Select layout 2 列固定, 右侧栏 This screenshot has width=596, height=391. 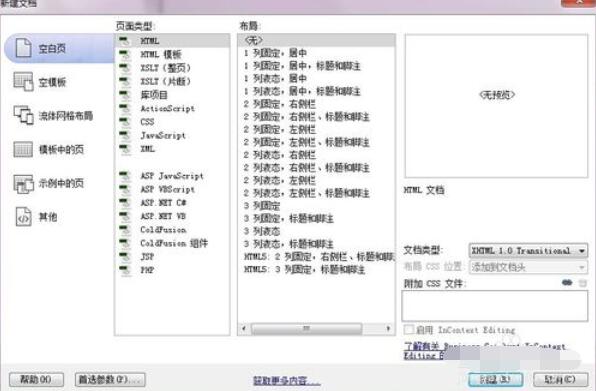(x=316, y=104)
